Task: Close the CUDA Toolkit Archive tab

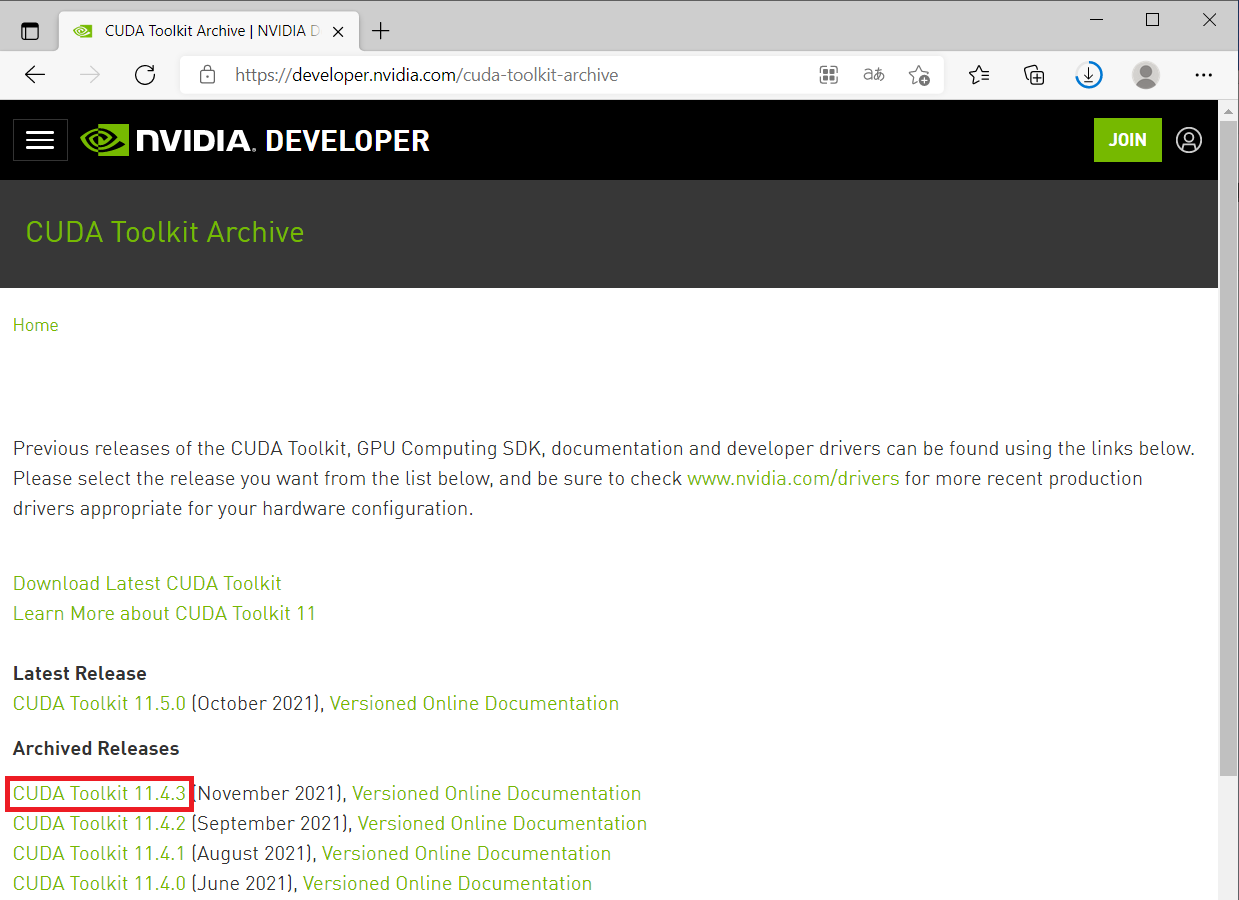Action: click(x=338, y=31)
